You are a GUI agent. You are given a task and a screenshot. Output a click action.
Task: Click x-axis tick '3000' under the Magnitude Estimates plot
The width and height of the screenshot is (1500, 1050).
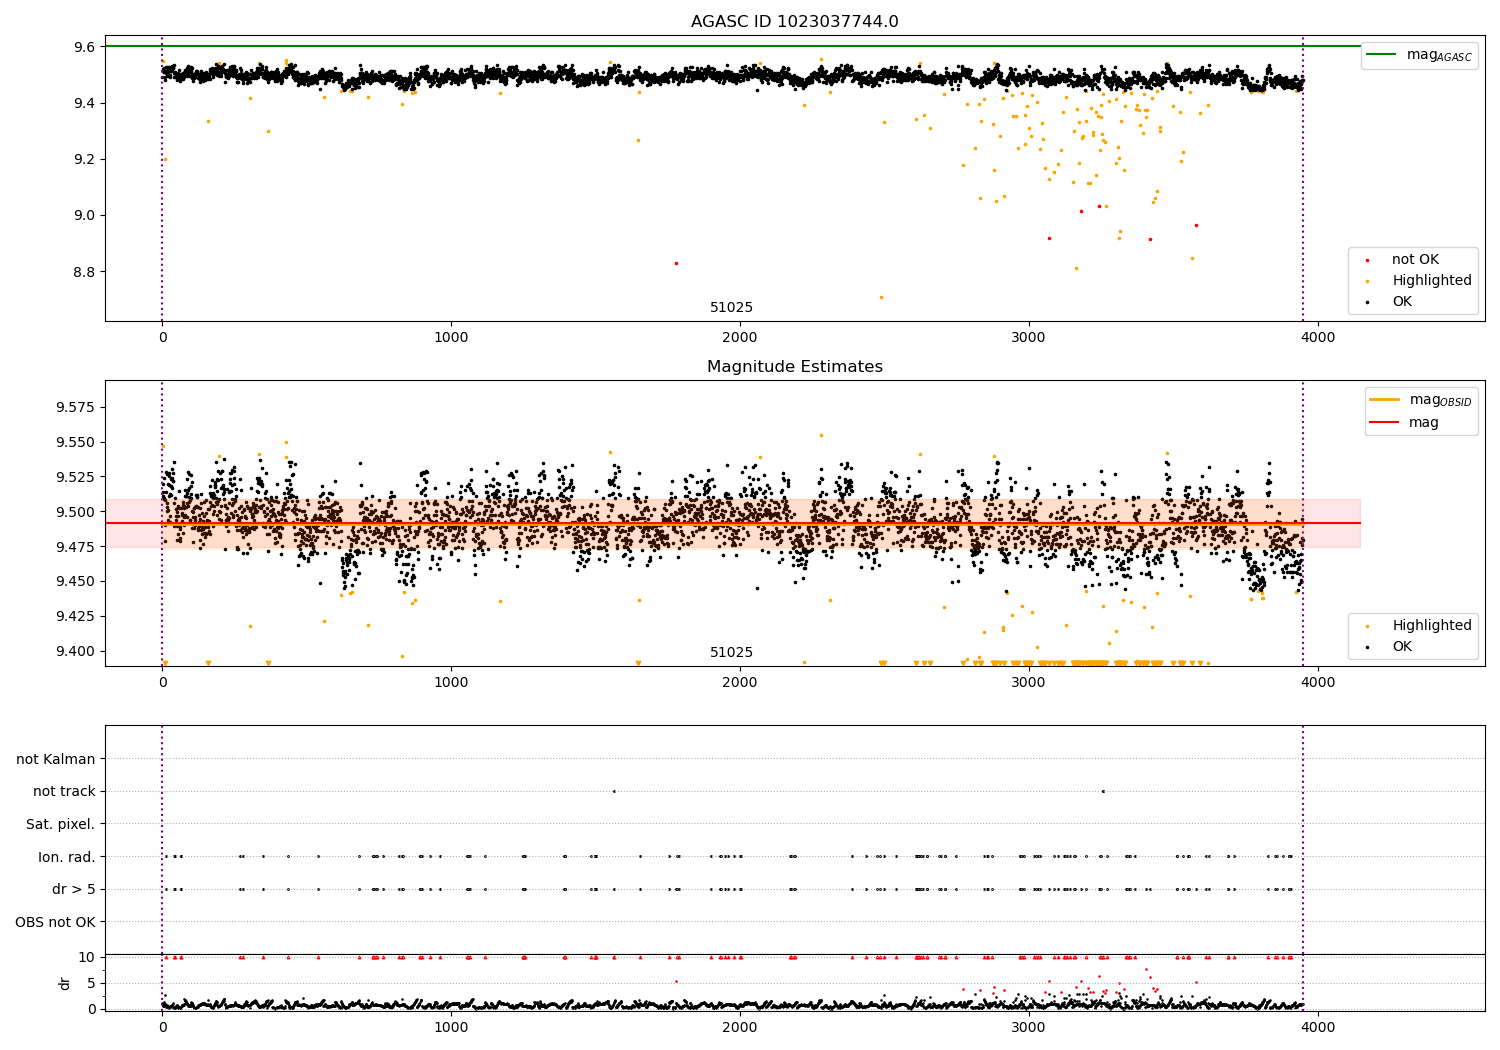pyautogui.click(x=1029, y=683)
